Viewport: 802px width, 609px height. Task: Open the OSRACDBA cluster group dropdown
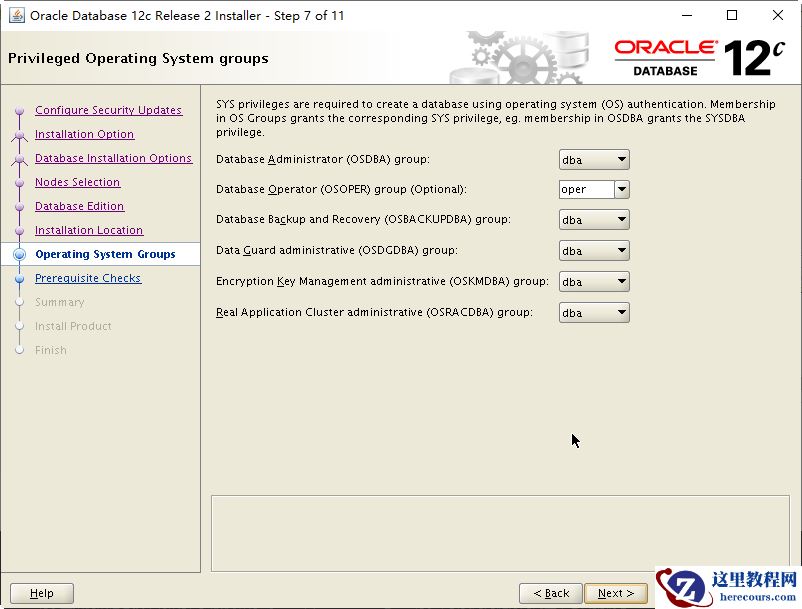594,312
